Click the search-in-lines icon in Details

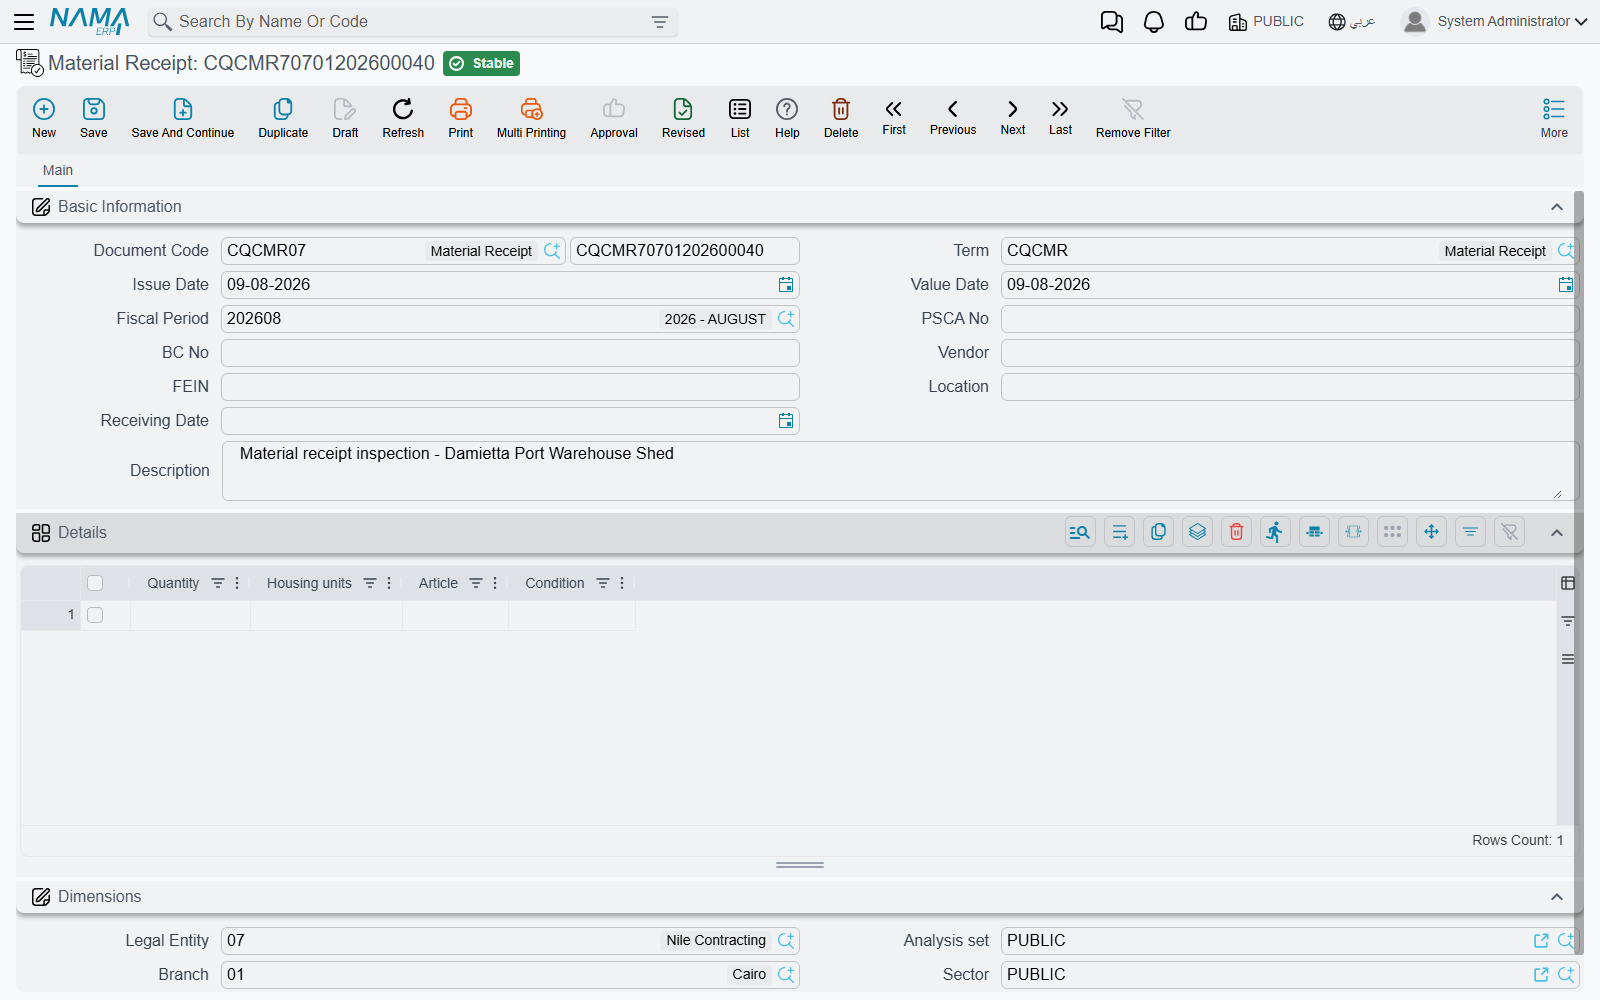(x=1080, y=532)
